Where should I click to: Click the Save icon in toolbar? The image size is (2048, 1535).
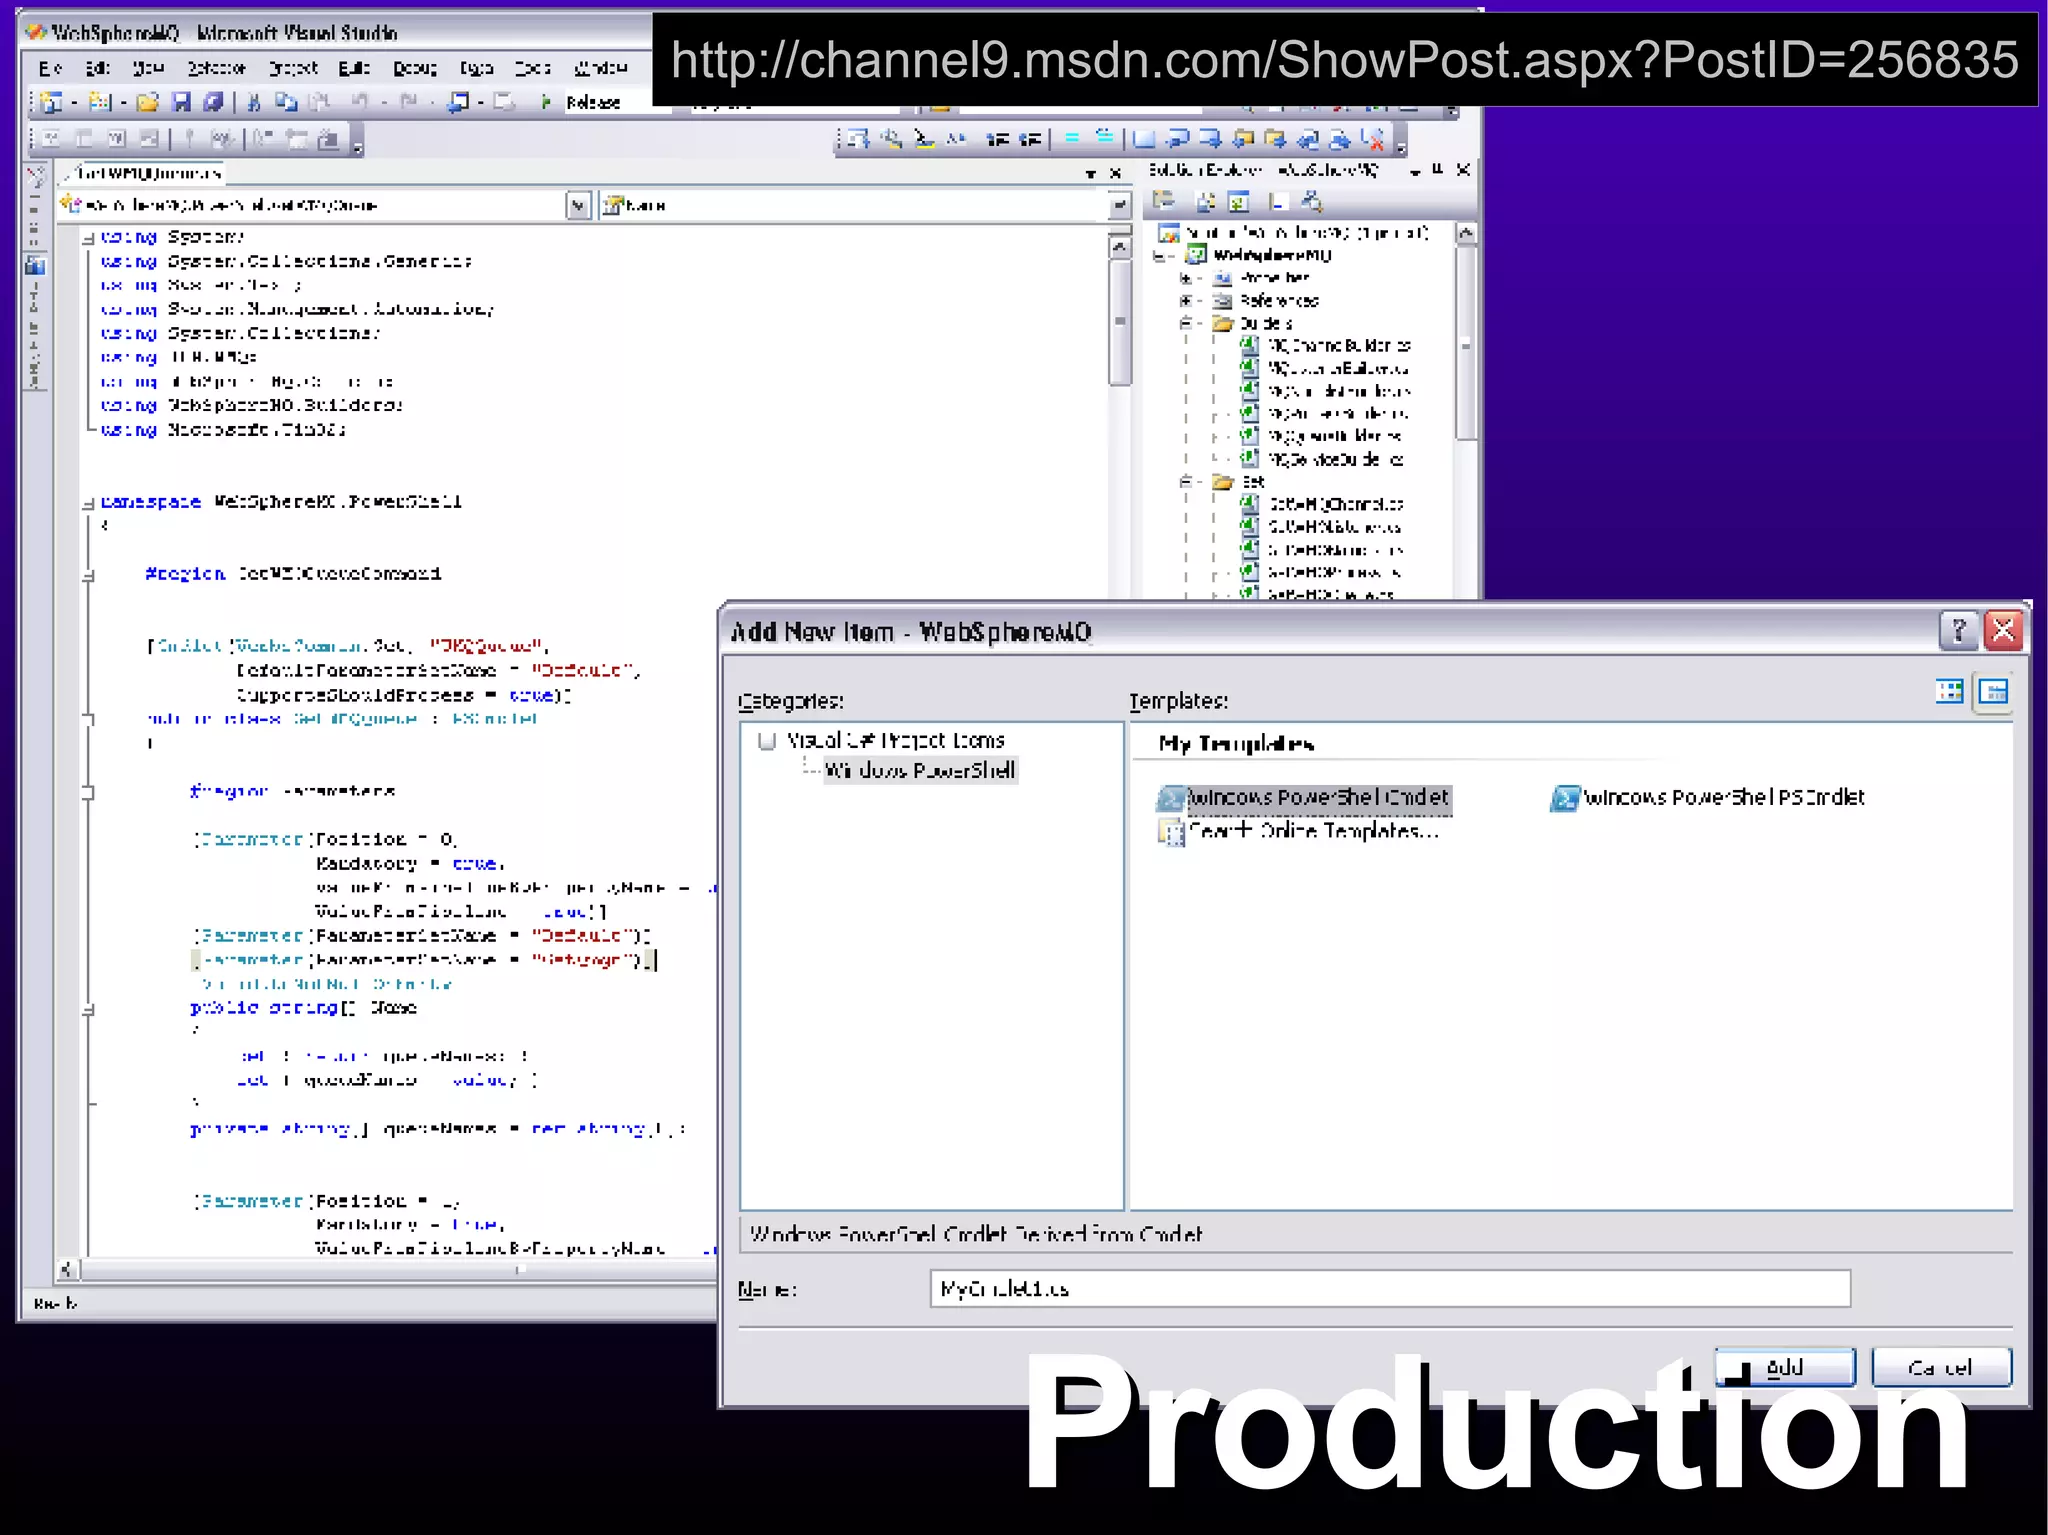click(x=181, y=102)
